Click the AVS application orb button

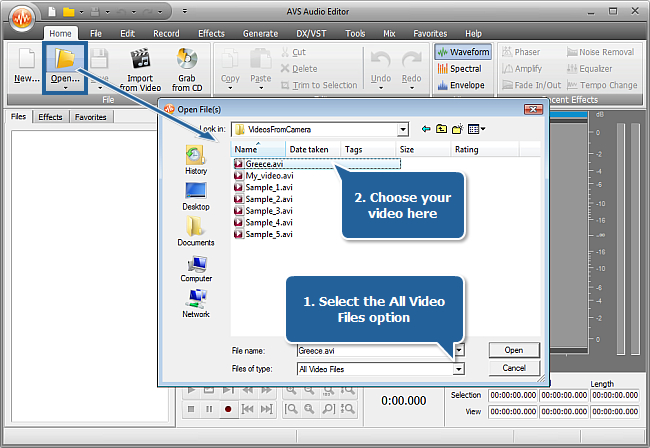point(22,18)
